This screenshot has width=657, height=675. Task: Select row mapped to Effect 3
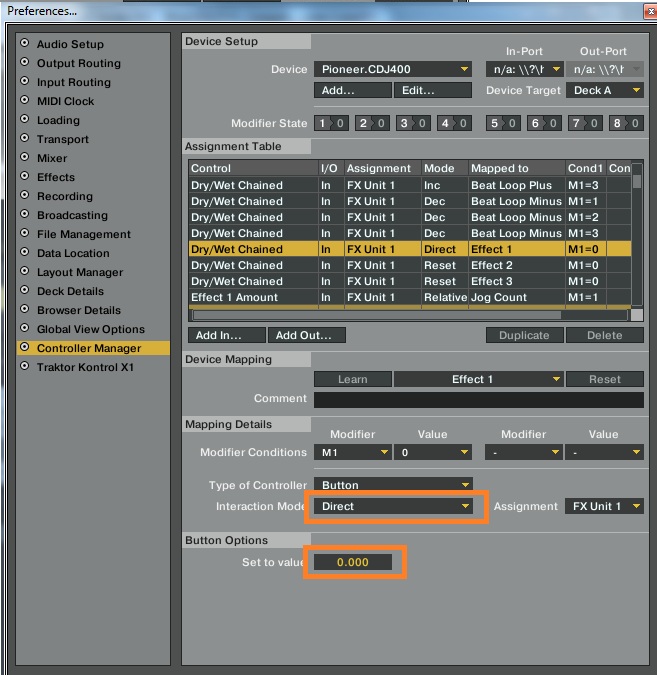tap(410, 281)
